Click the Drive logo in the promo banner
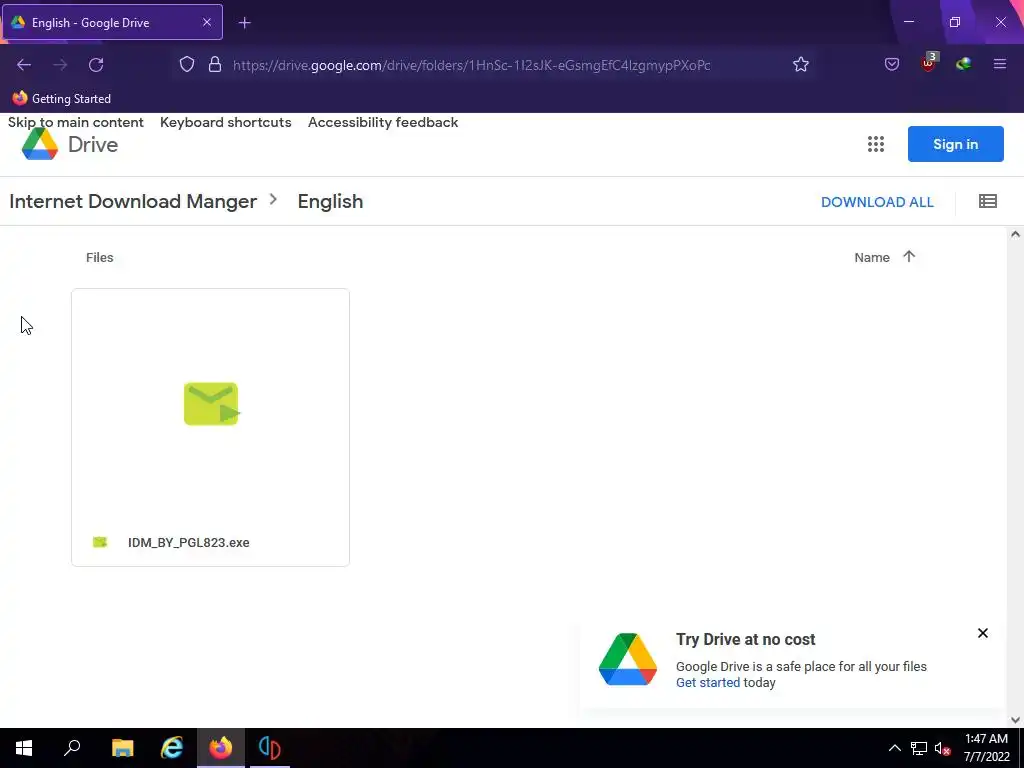The height and width of the screenshot is (768, 1024). pyautogui.click(x=628, y=659)
